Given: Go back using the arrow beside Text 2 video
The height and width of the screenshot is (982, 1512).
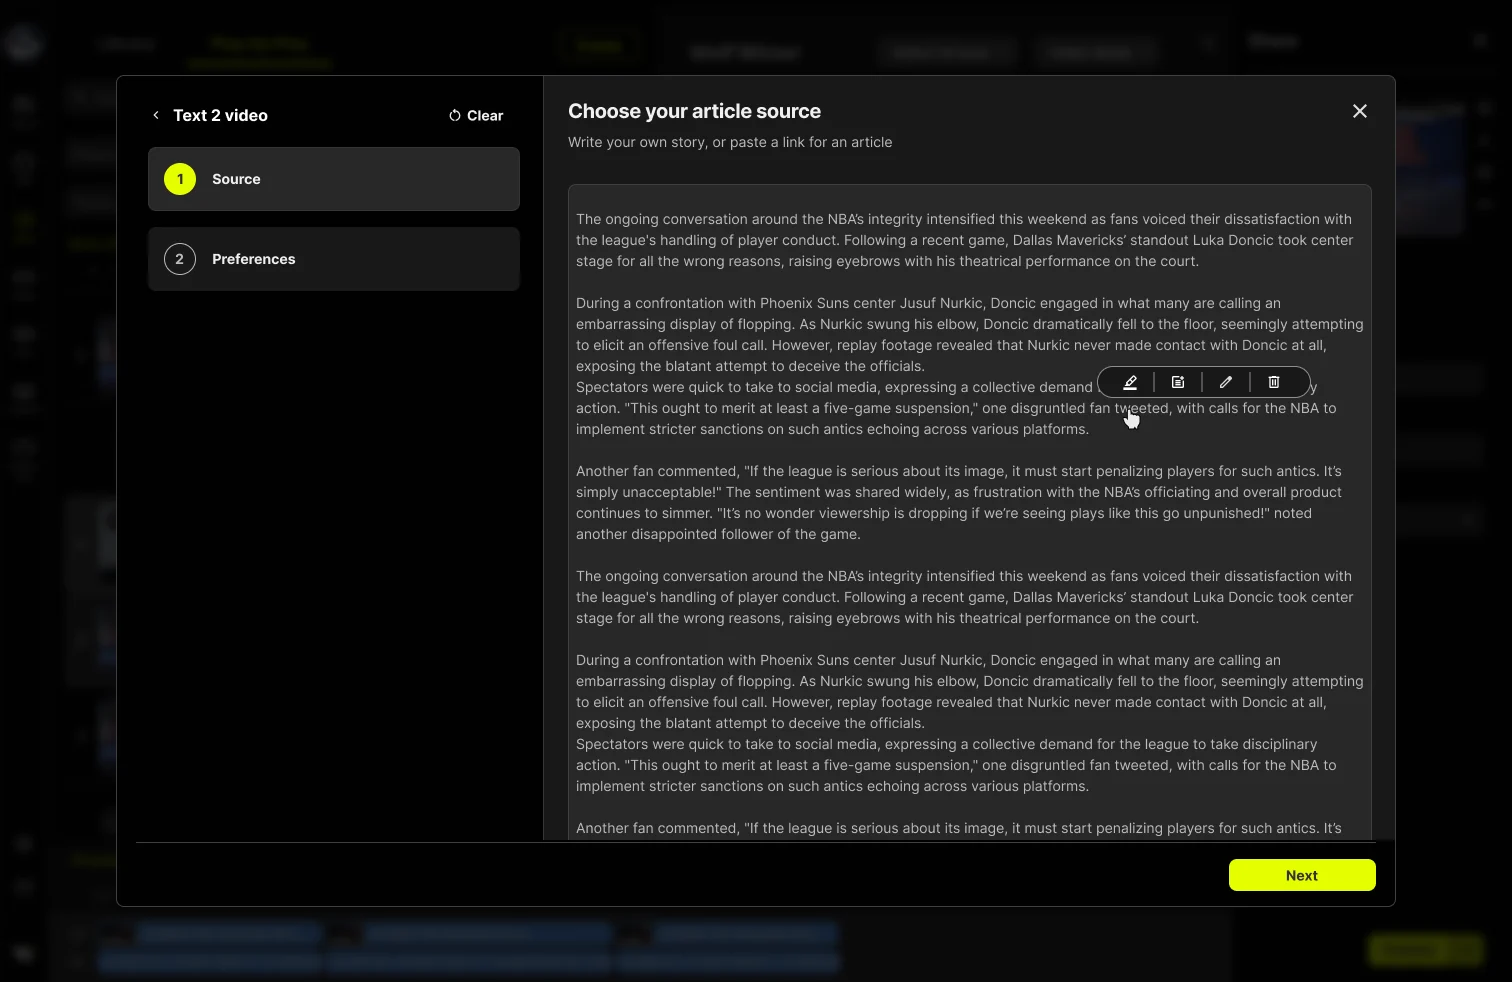Looking at the screenshot, I should 156,115.
